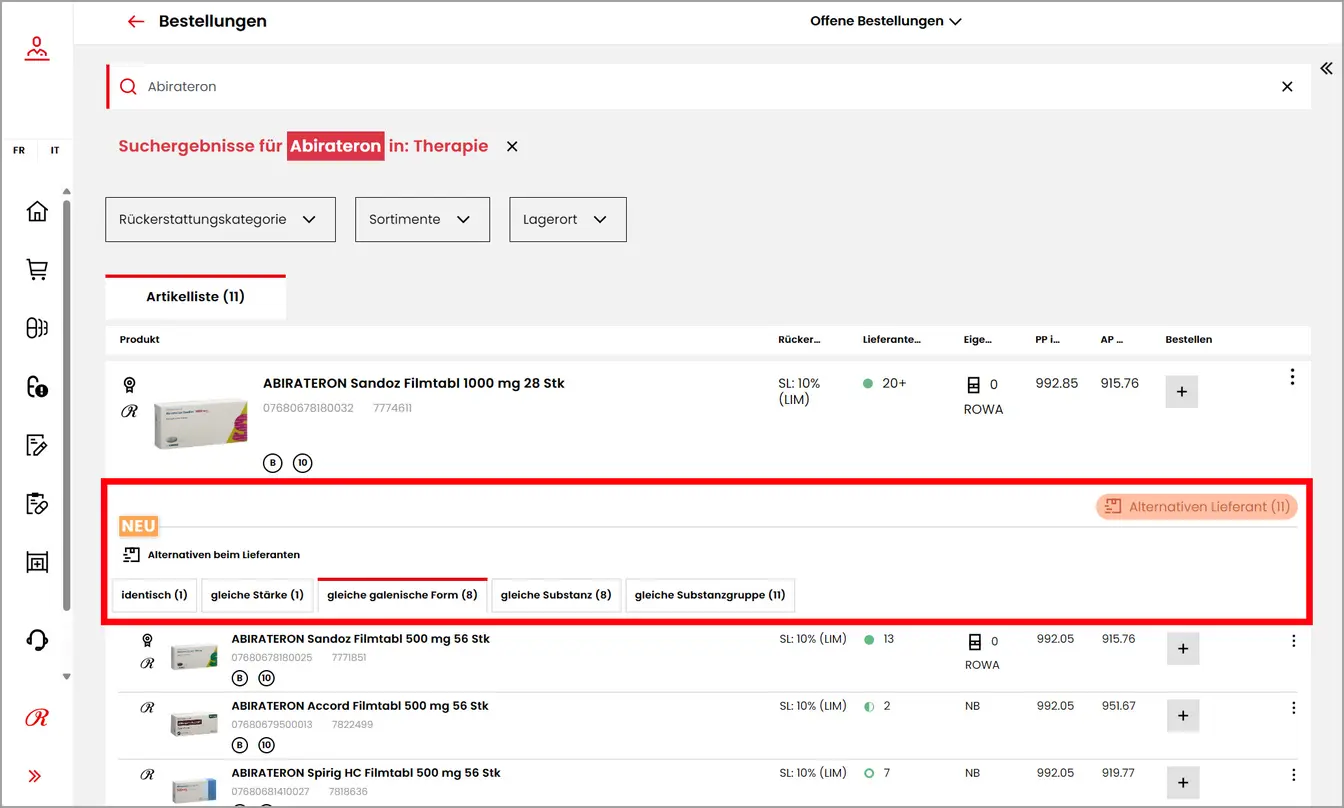Click the award badge icon on Sandoz 1000 mg
Viewport: 1344px width, 808px height.
[129, 385]
